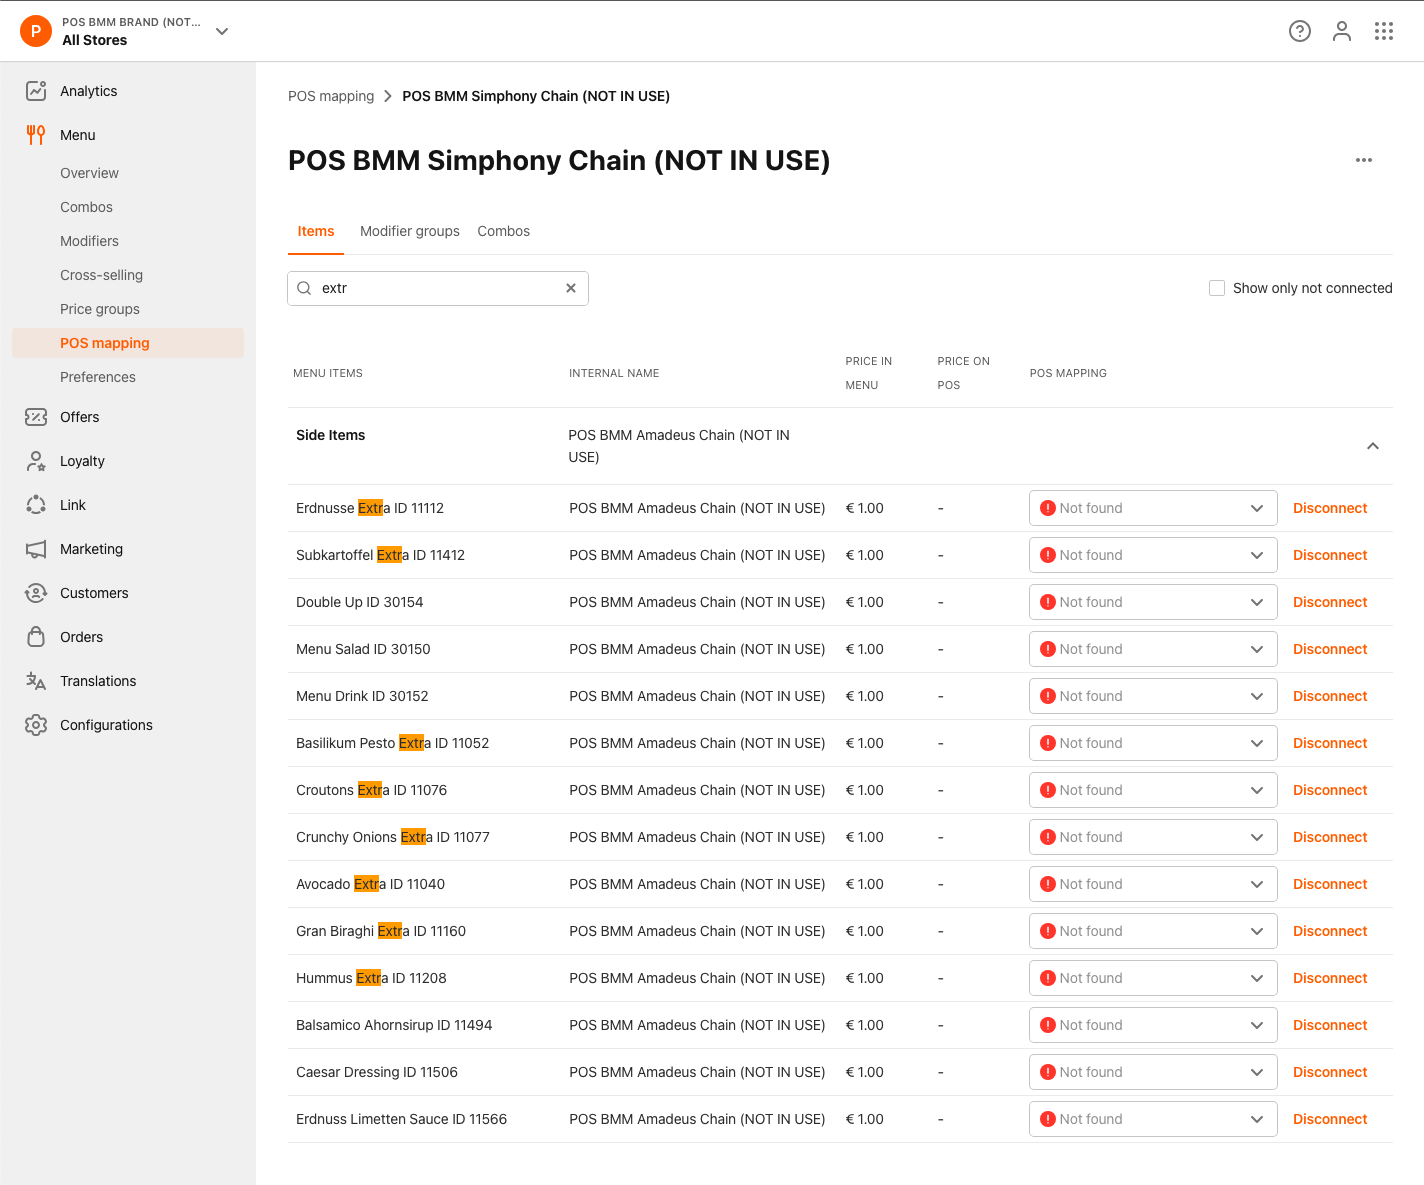1424x1185 pixels.
Task: Click Croutons Extra ID 11076 item name
Action: coord(371,790)
